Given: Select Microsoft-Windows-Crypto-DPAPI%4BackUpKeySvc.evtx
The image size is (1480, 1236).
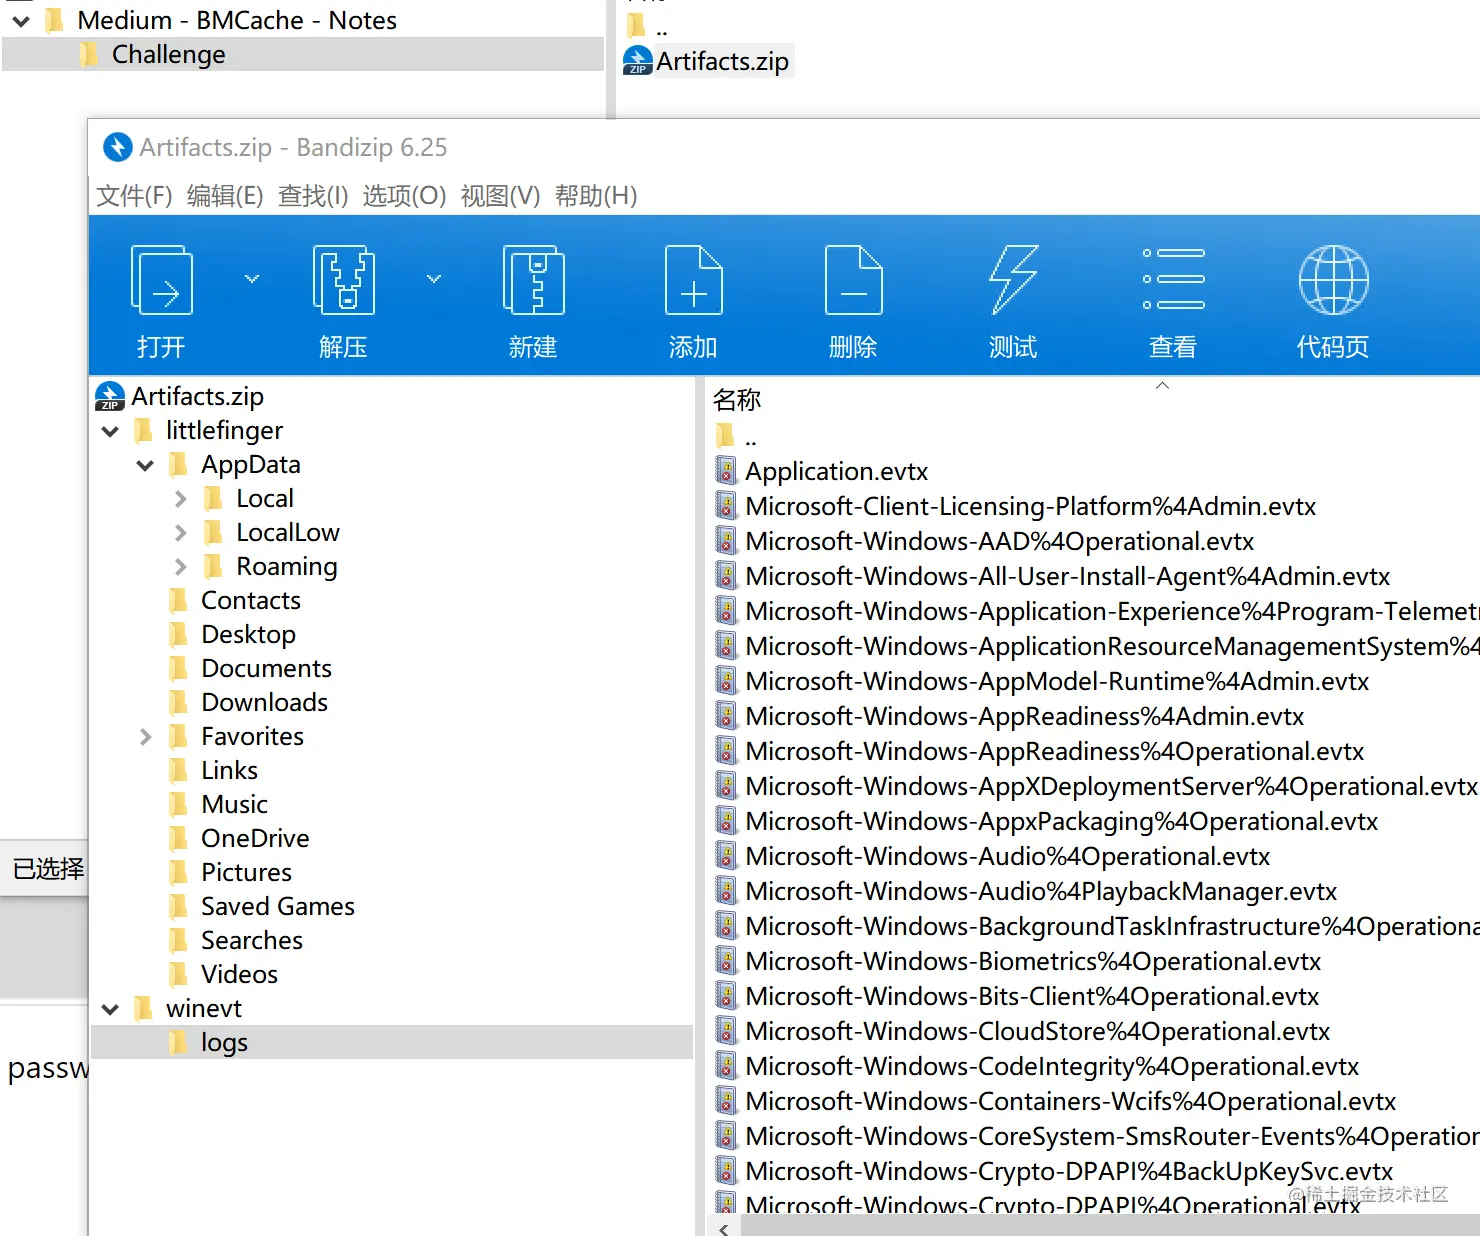Looking at the screenshot, I should 1069,1171.
